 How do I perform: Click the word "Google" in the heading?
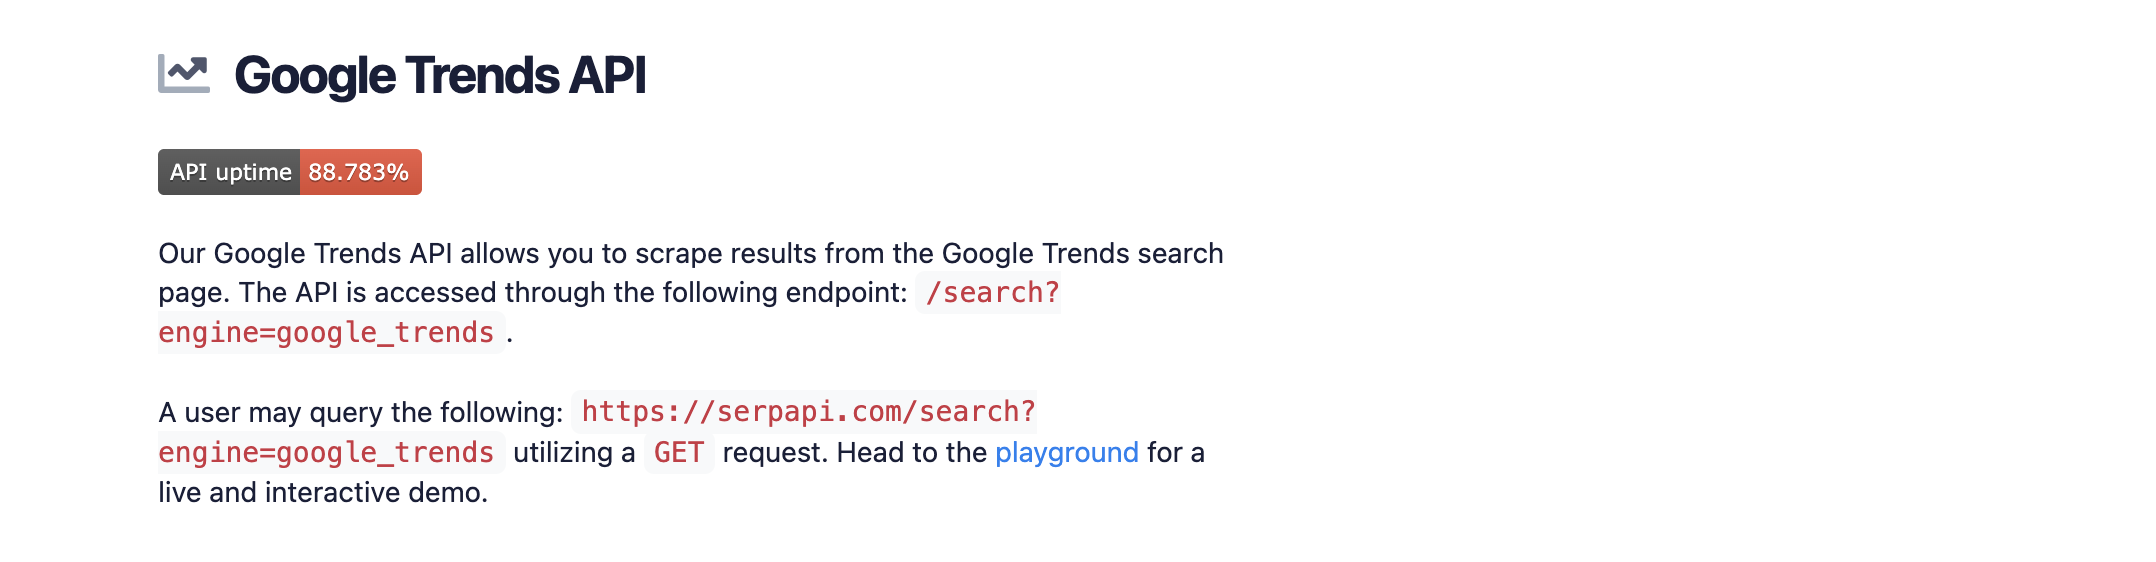coord(315,76)
